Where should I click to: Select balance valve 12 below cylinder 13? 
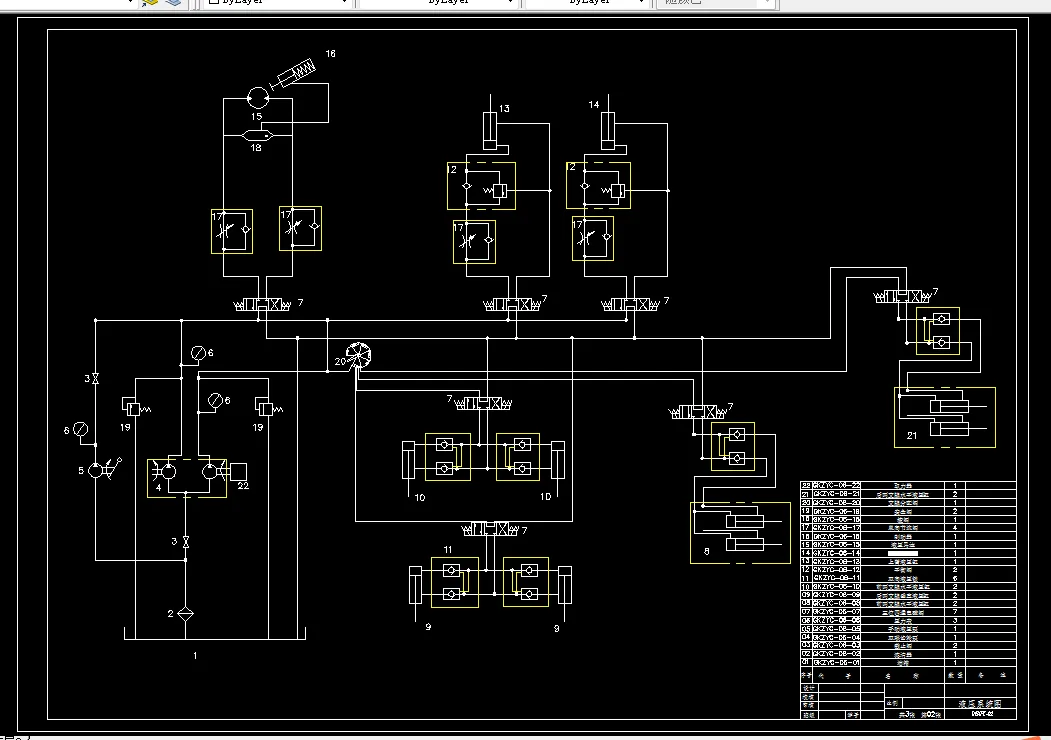481,186
